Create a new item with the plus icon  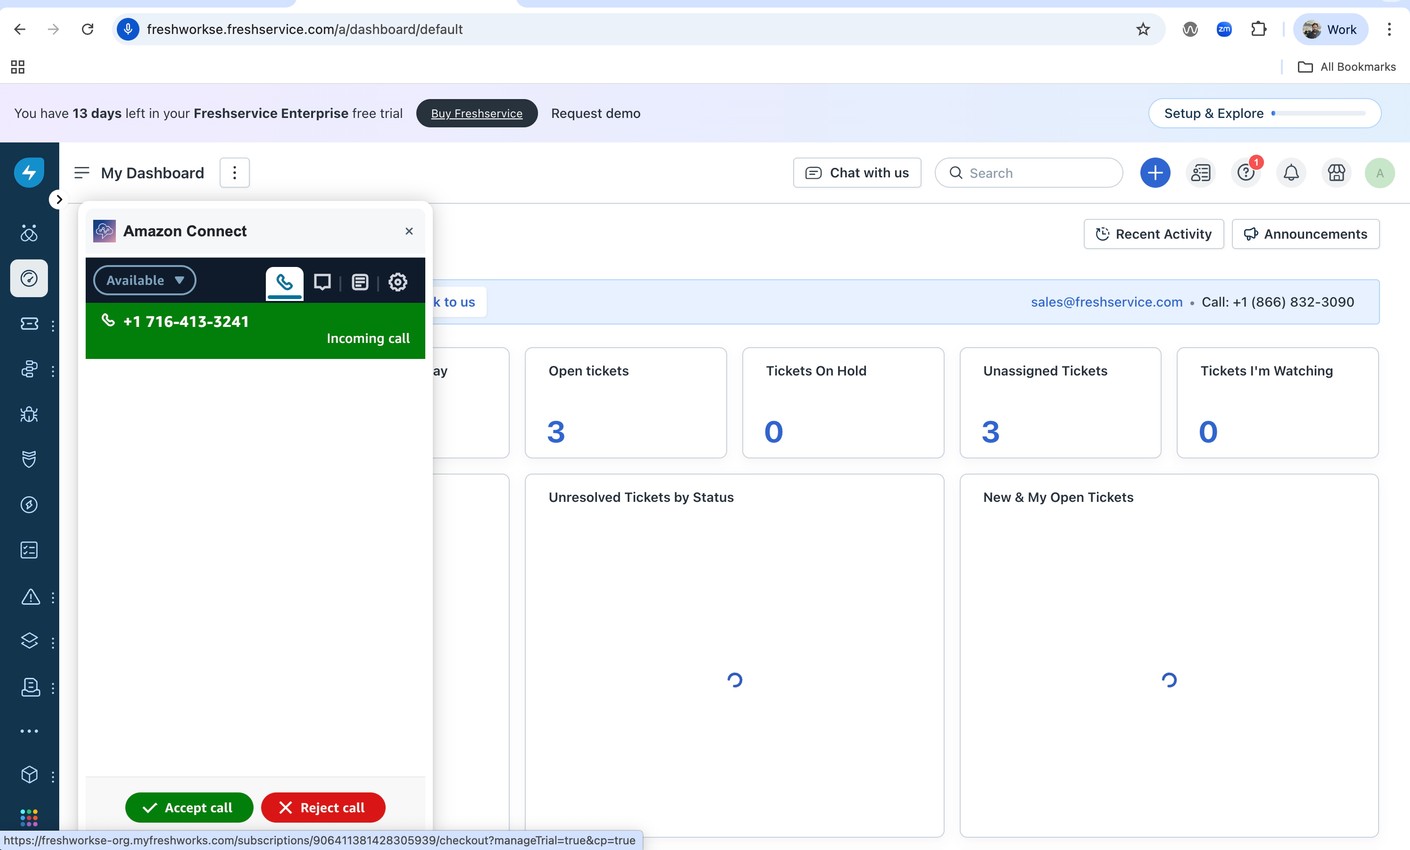click(x=1155, y=172)
